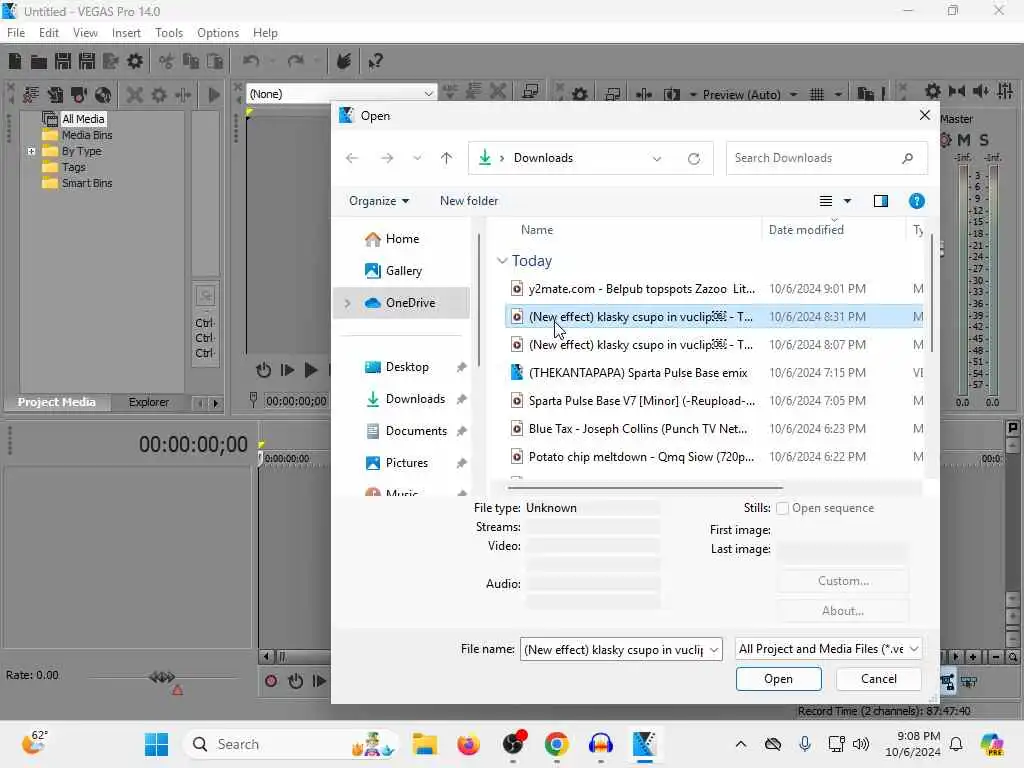Click the microphone icon in system tray
This screenshot has height=768, width=1024.
(805, 744)
